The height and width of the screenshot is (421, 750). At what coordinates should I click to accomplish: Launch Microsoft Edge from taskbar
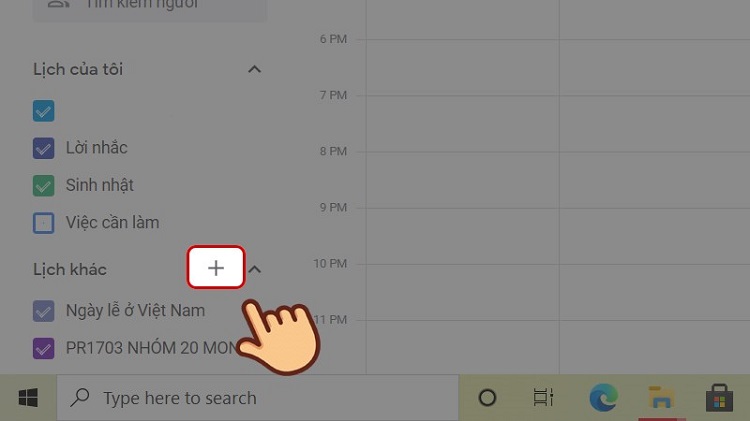[x=603, y=398]
